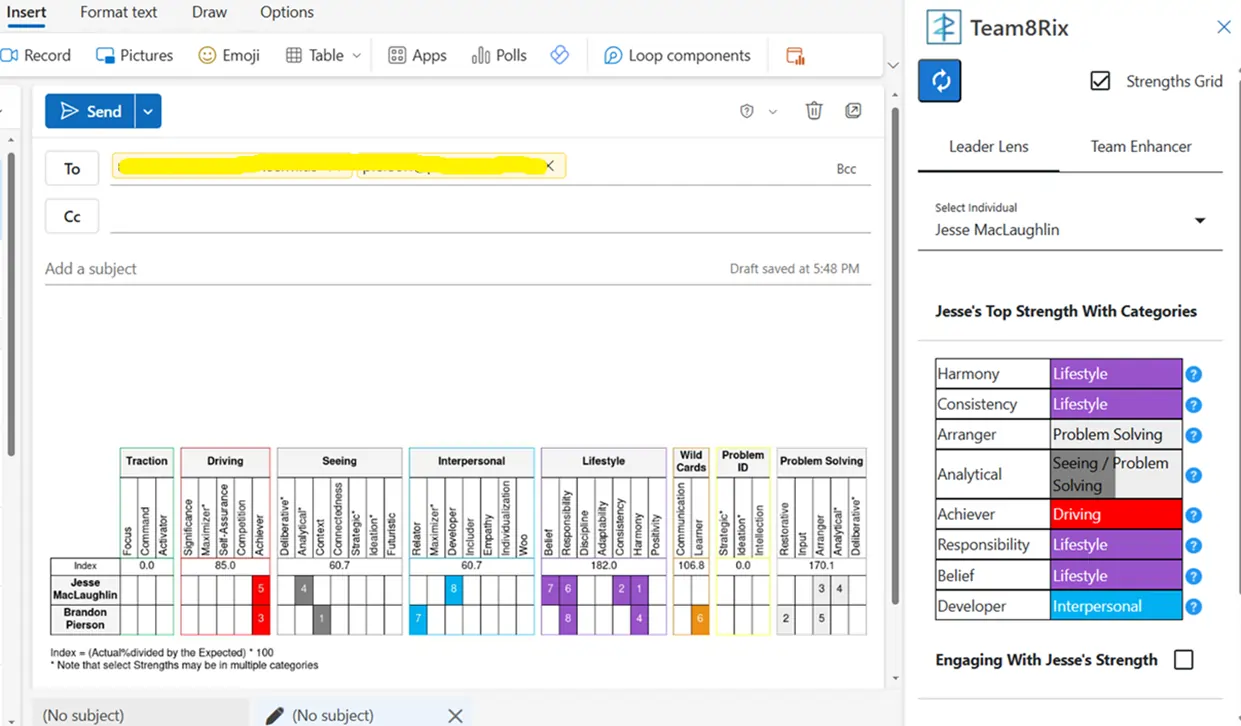Pop out the message into a new window
The image size is (1241, 726).
(x=853, y=111)
